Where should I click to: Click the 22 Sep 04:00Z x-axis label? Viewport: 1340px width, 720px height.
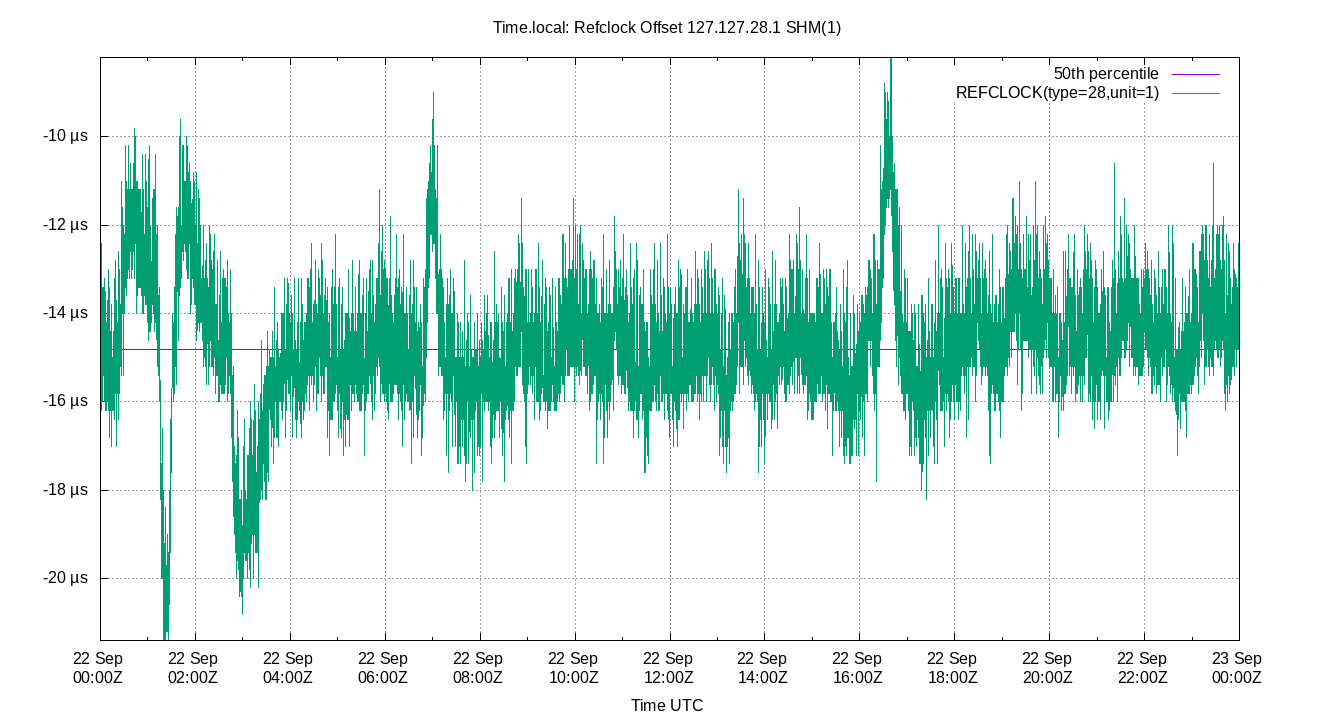tap(288, 668)
